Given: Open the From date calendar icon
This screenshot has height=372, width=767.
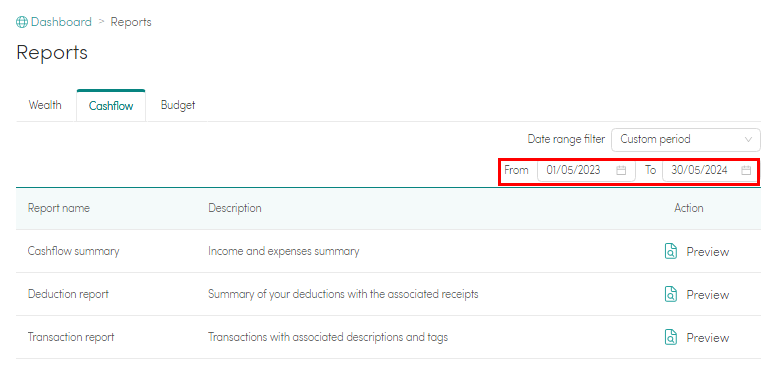Looking at the screenshot, I should [x=621, y=170].
